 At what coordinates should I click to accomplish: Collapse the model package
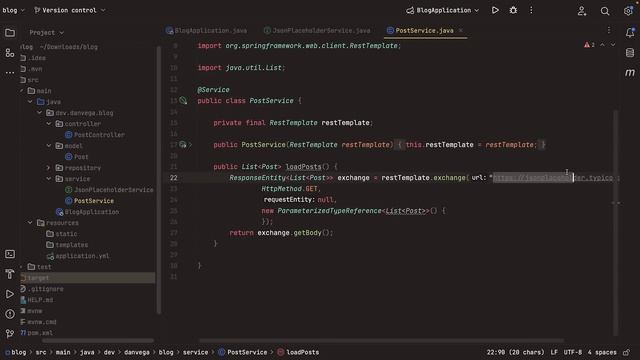pos(49,146)
